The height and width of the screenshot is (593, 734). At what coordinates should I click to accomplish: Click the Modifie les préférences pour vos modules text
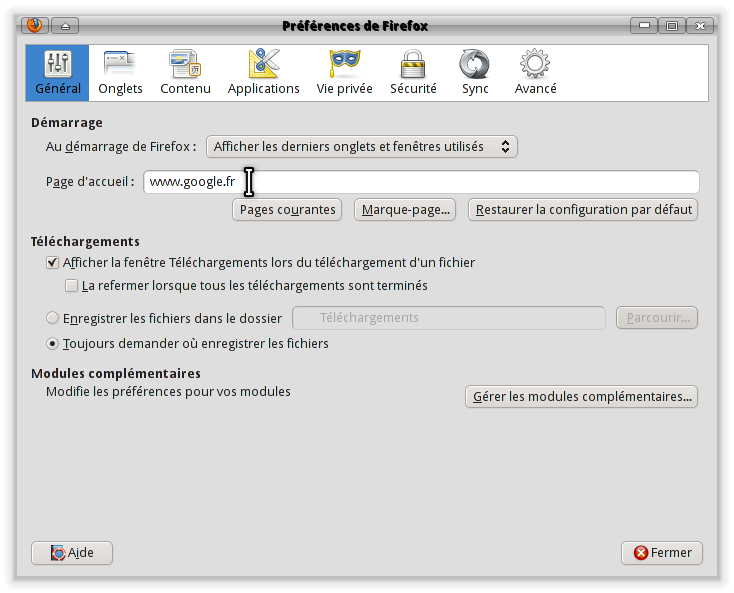tap(168, 392)
